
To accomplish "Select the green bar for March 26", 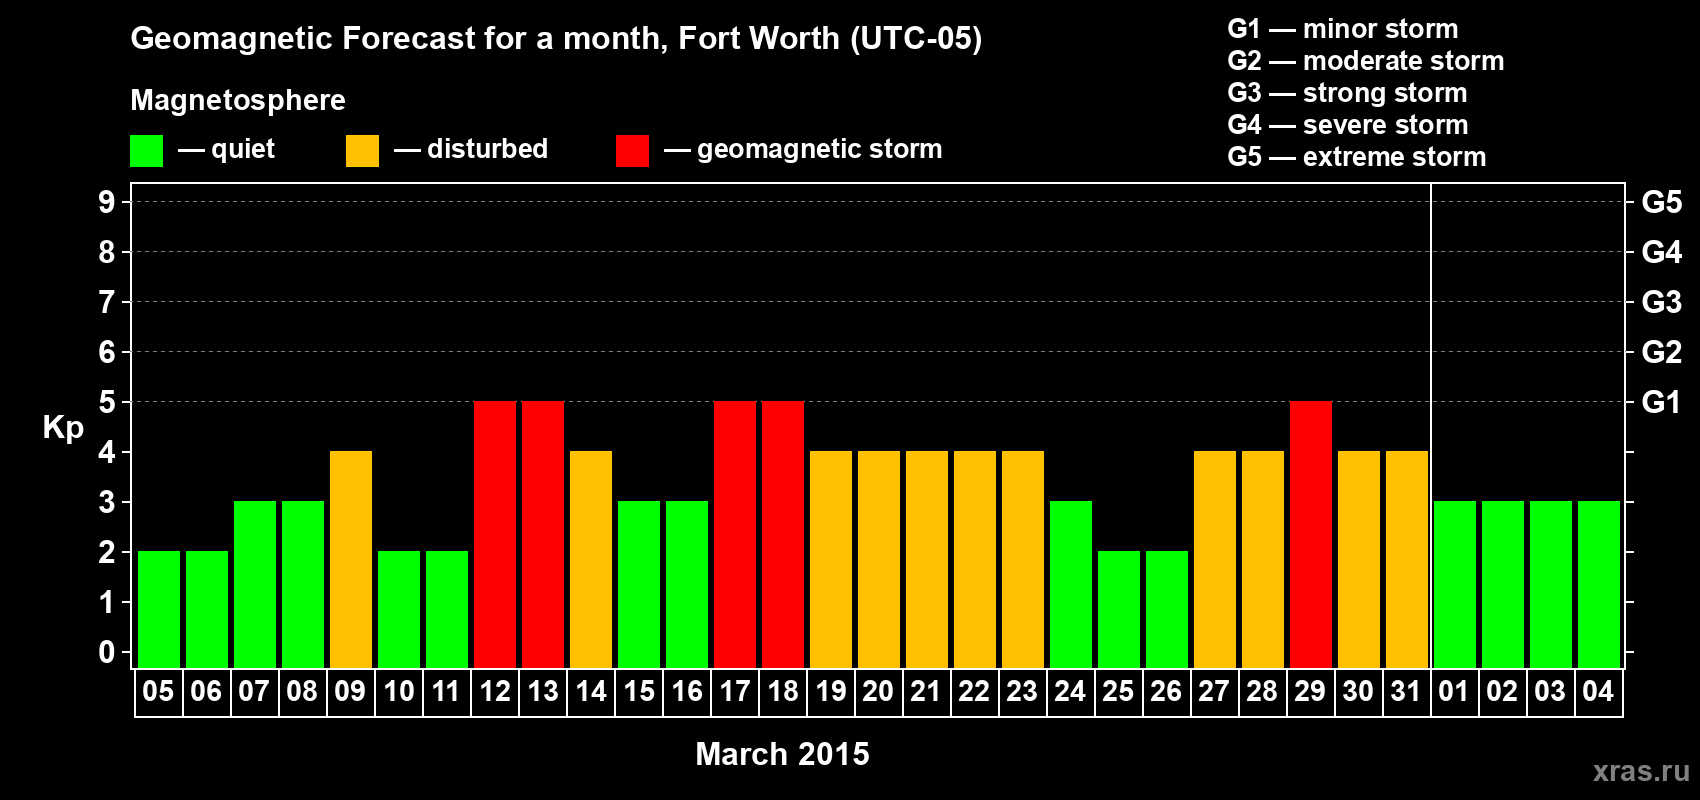I will 1167,610.
